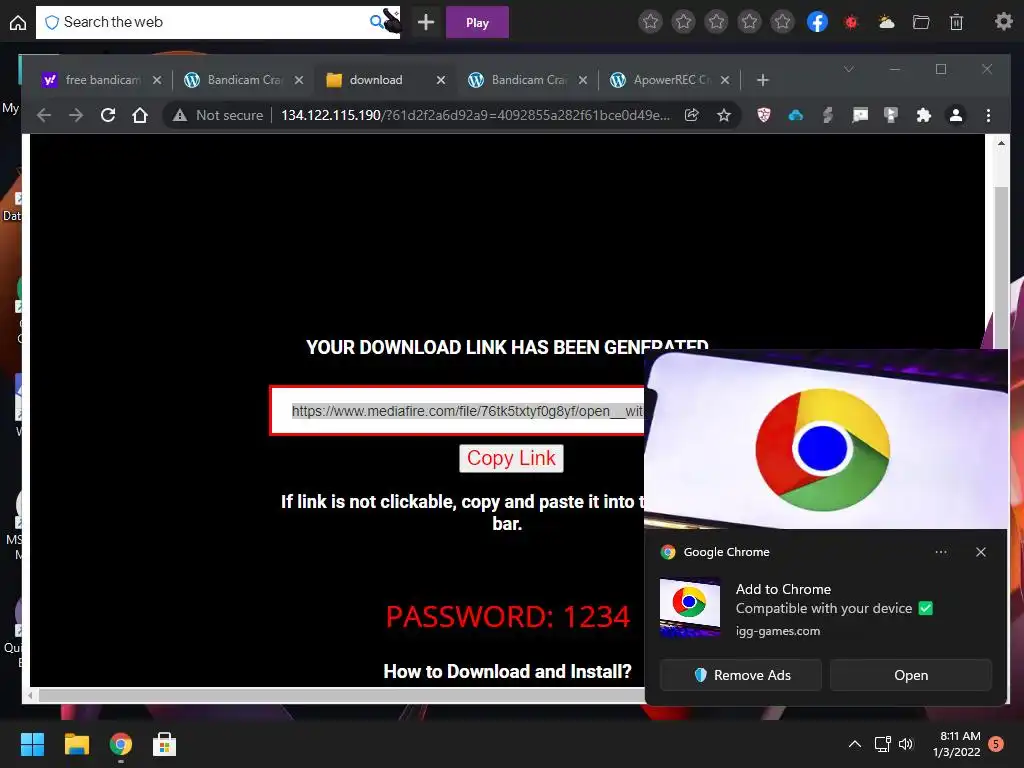Open launcher settings gear icon

click(x=1003, y=22)
